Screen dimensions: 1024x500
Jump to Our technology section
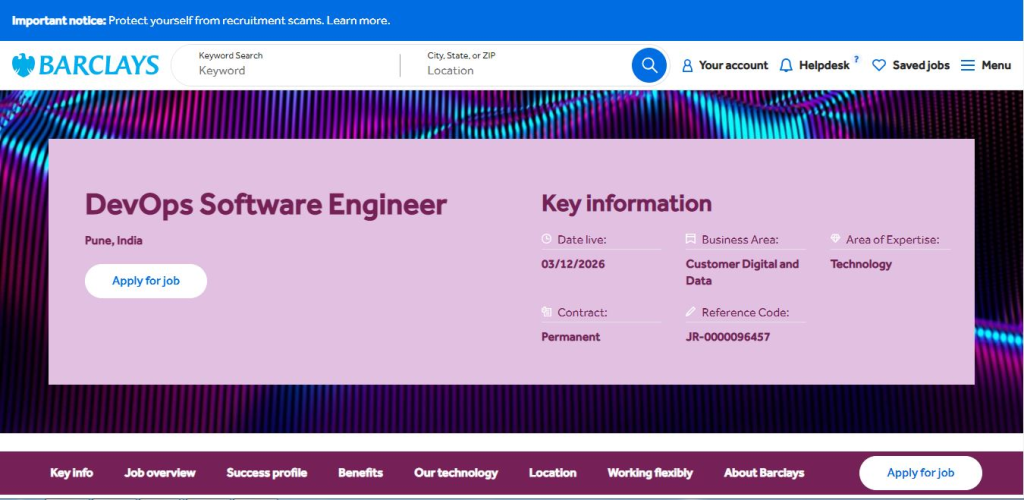coord(456,473)
